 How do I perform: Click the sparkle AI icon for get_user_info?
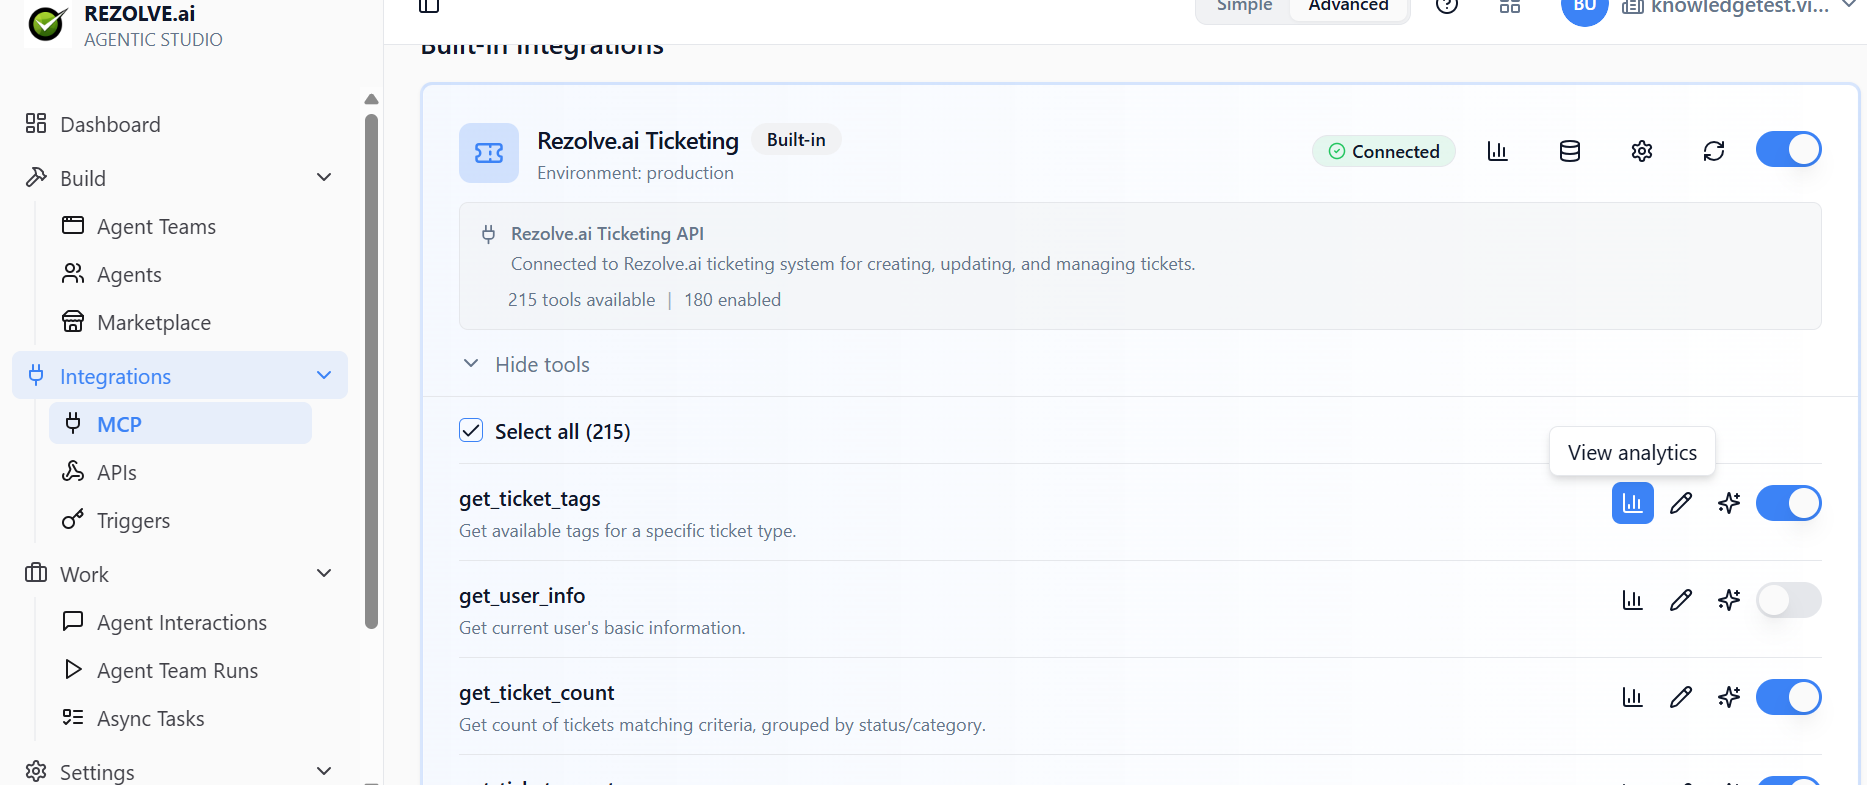(x=1729, y=600)
